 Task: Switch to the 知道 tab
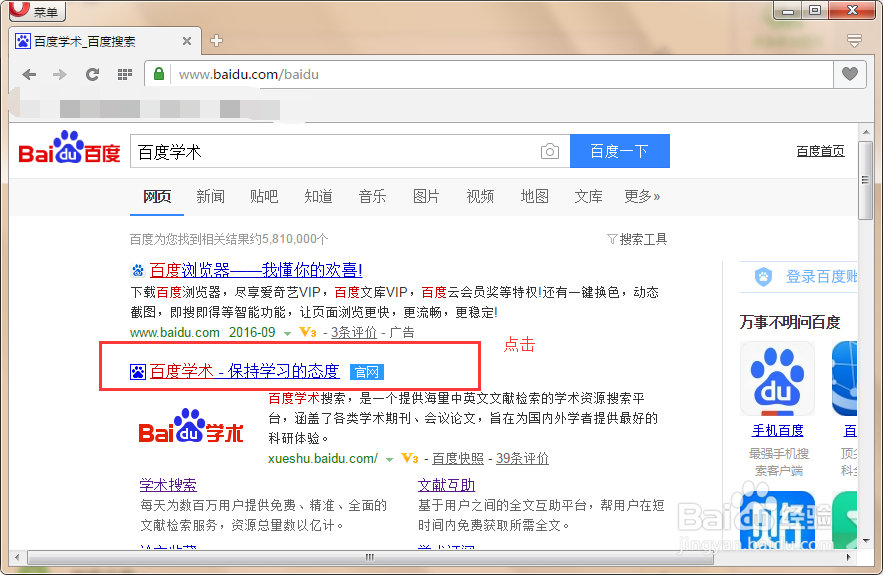point(318,197)
